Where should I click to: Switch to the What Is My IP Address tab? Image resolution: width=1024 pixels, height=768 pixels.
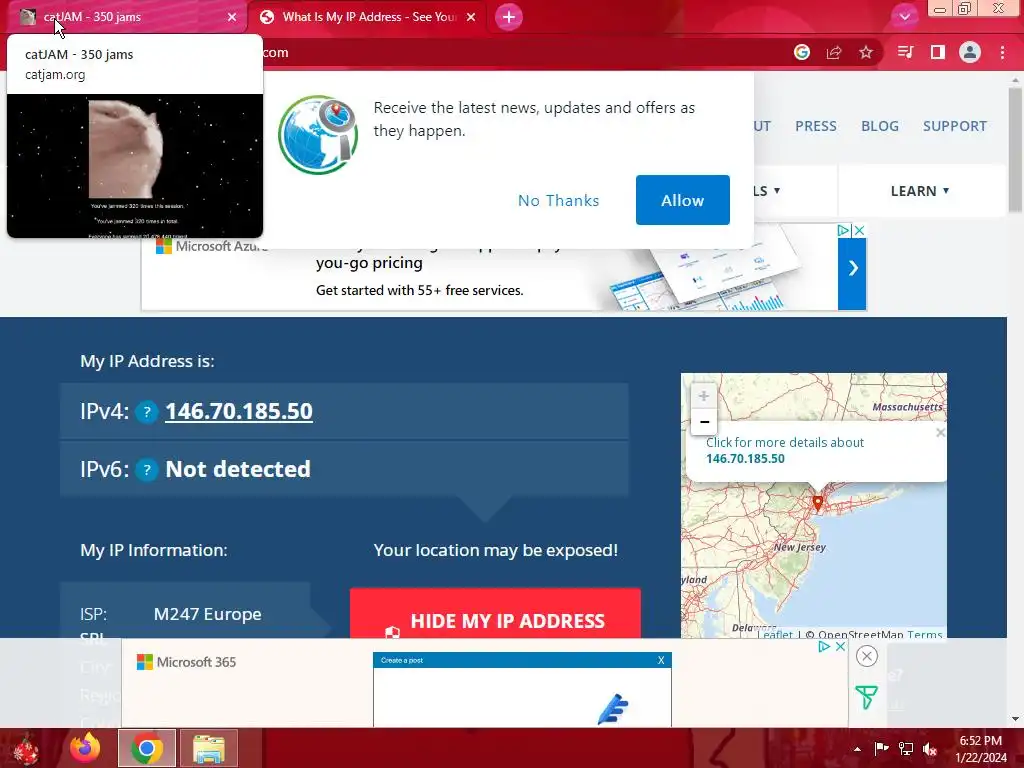(368, 17)
